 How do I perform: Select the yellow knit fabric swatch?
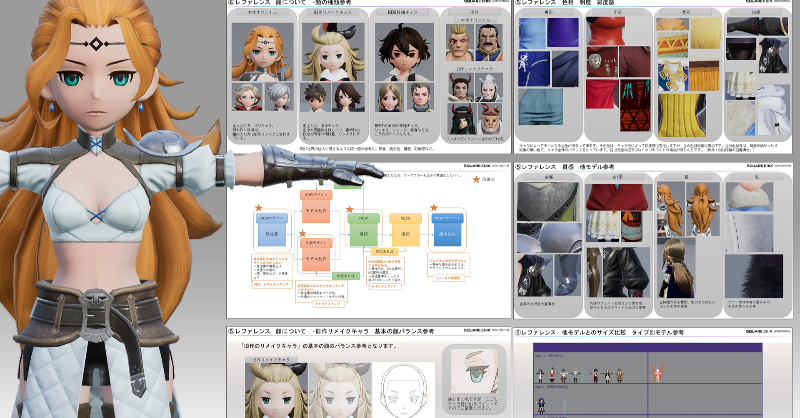682,115
